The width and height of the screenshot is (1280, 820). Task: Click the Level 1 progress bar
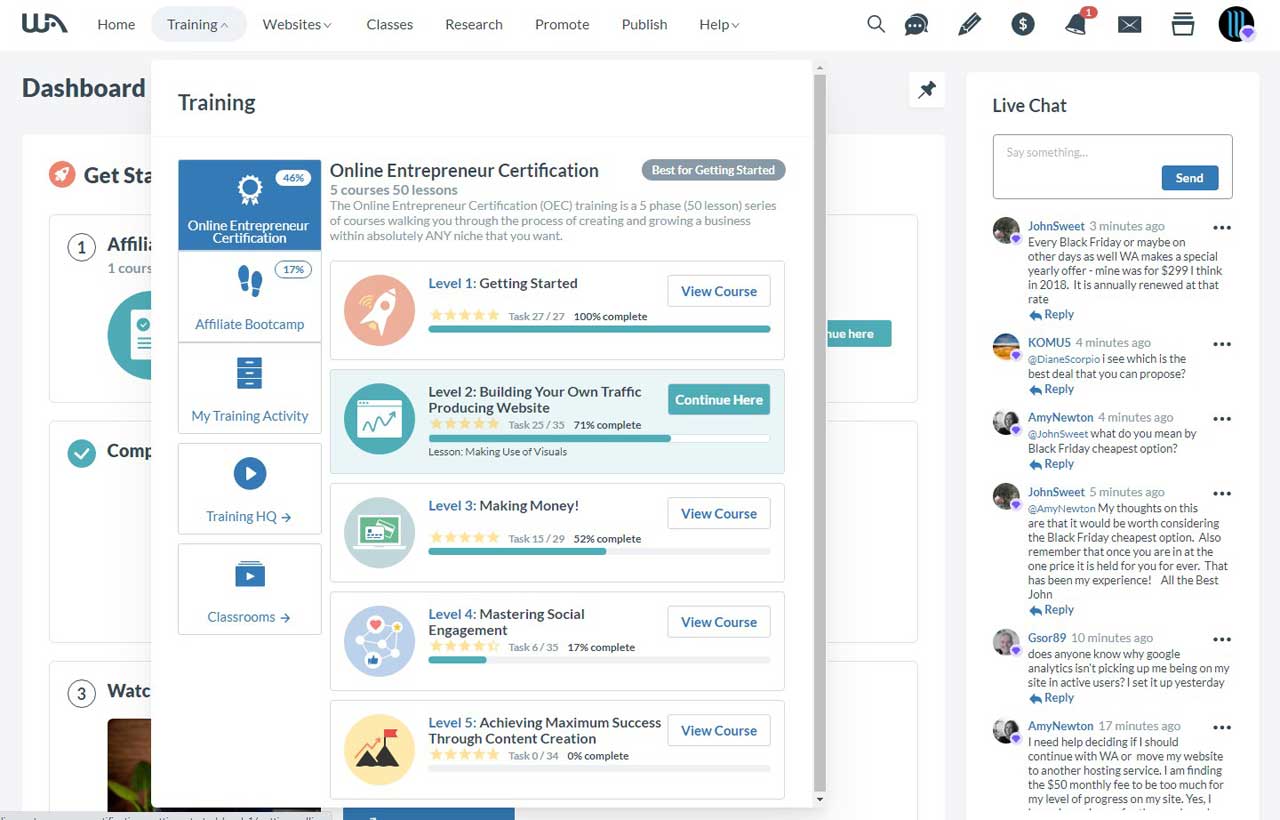point(599,329)
